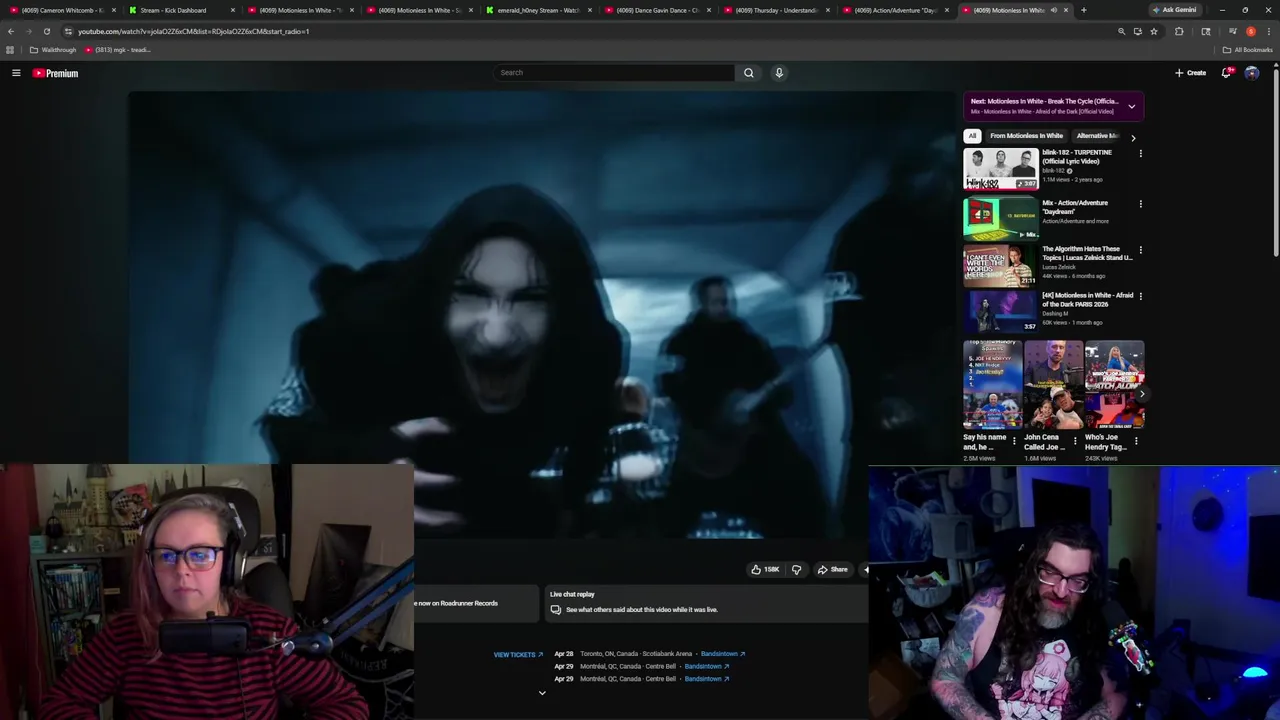Viewport: 1280px width, 720px height.
Task: Open the All Bookmarks folder
Action: (1247, 50)
